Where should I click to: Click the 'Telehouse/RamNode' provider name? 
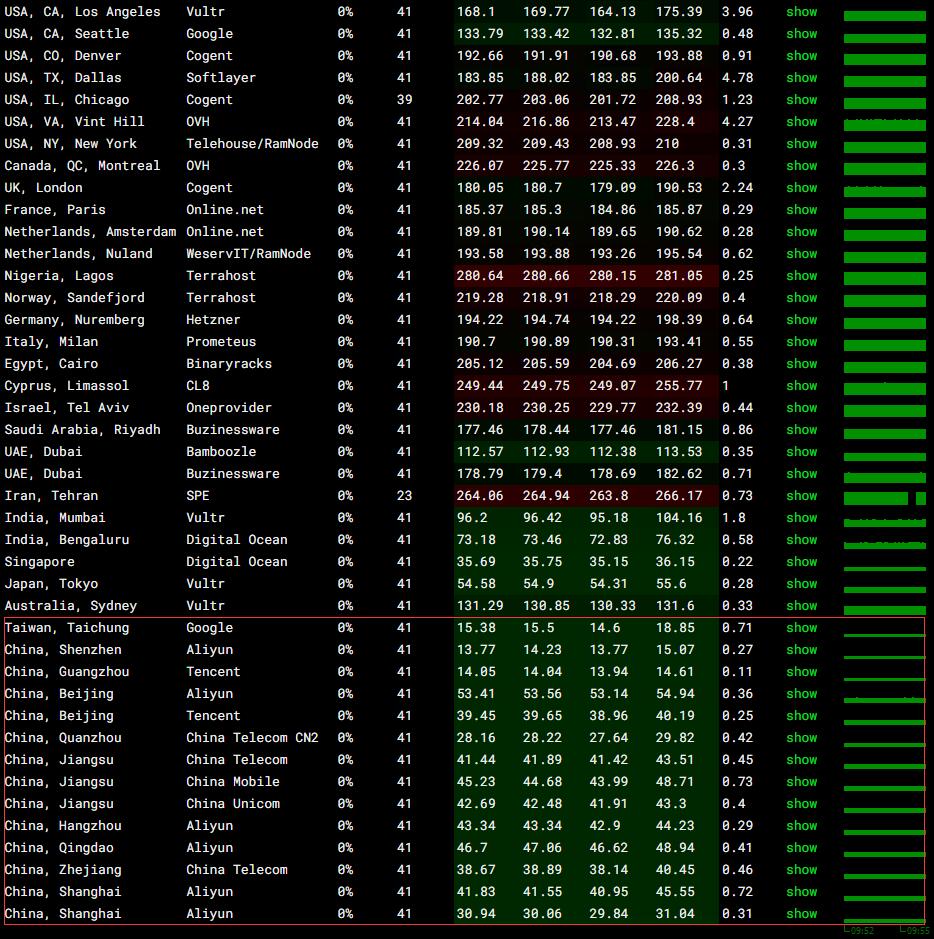(x=252, y=144)
